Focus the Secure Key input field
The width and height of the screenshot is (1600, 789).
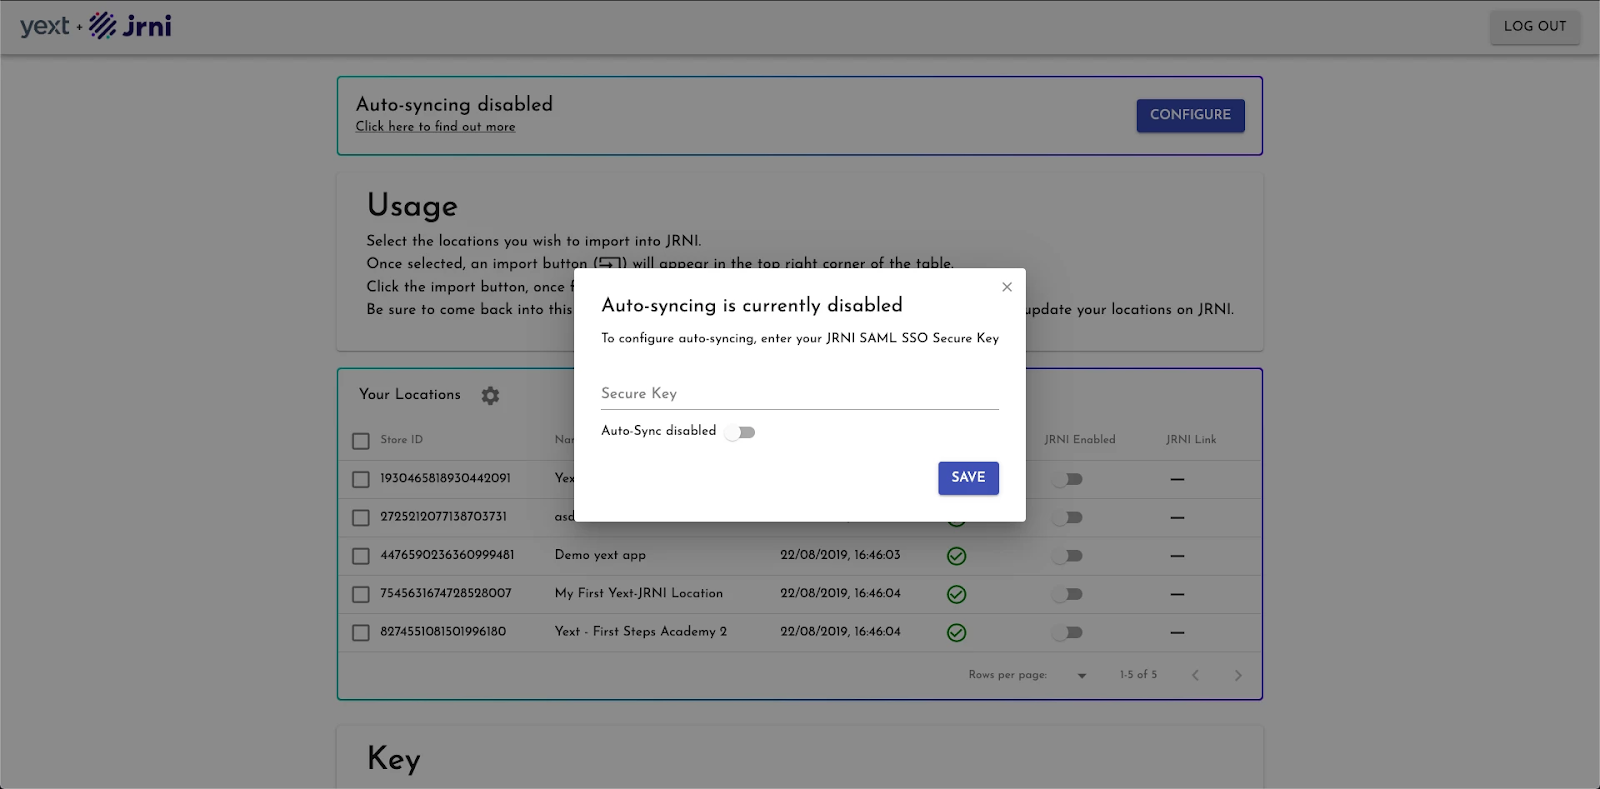(800, 394)
